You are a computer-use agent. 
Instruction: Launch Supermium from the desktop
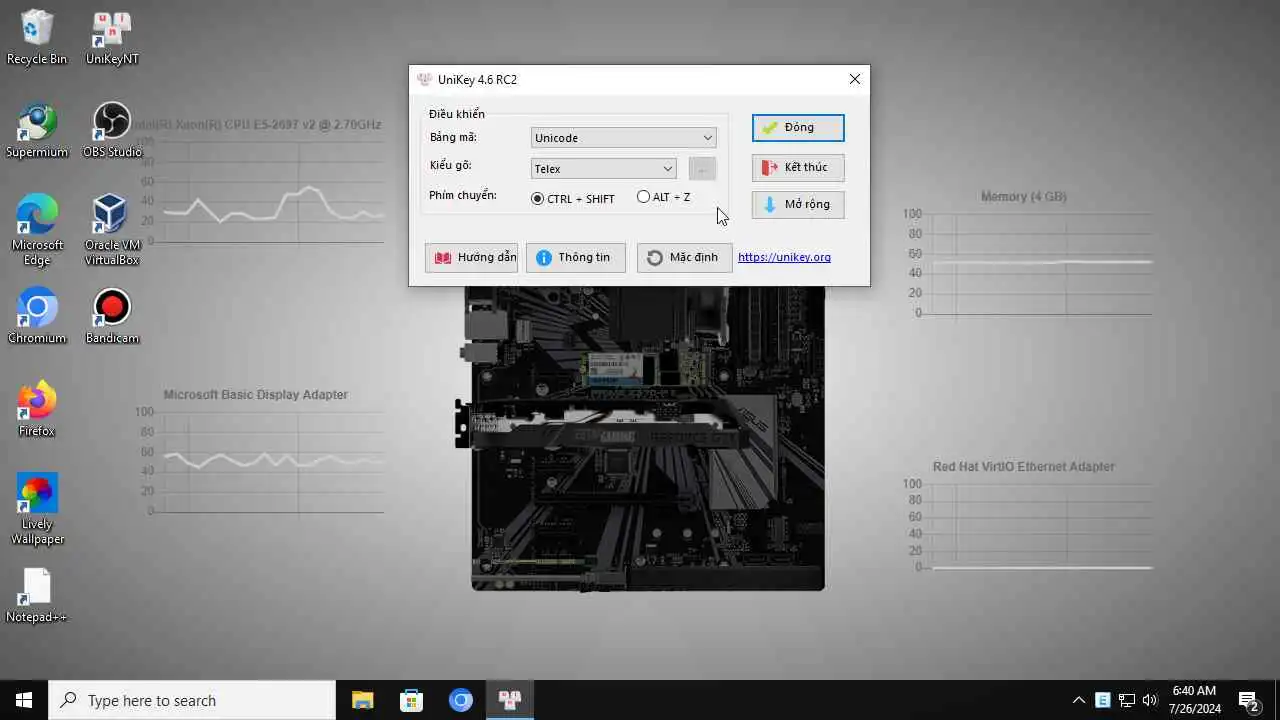[x=37, y=131]
